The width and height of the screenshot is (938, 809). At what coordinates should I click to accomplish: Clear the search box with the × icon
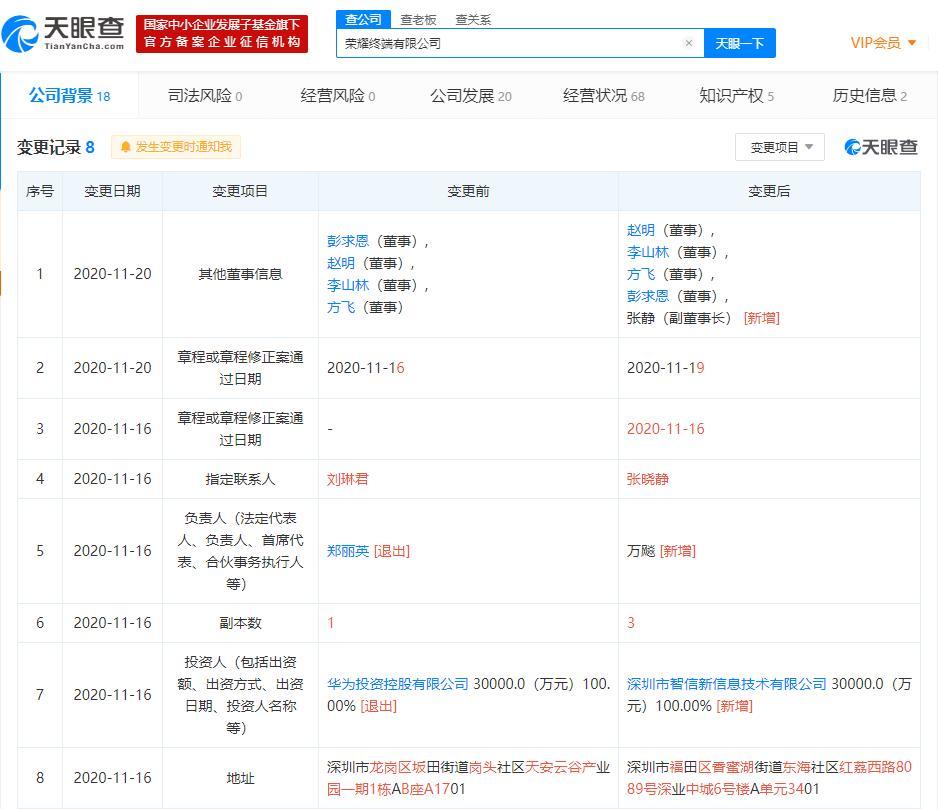point(689,43)
